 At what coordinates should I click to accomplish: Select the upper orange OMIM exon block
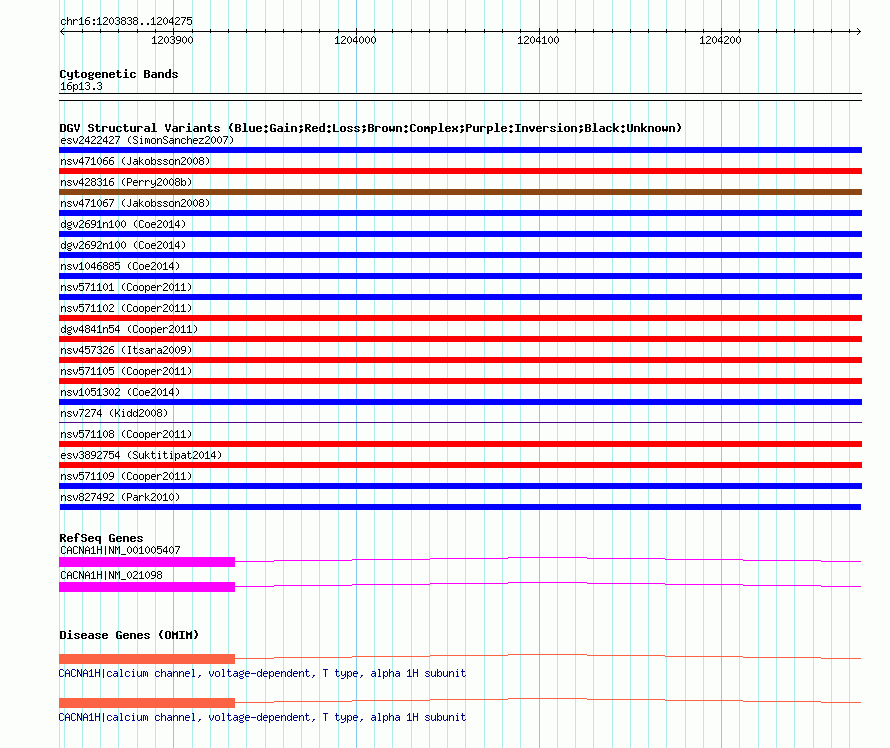point(147,659)
